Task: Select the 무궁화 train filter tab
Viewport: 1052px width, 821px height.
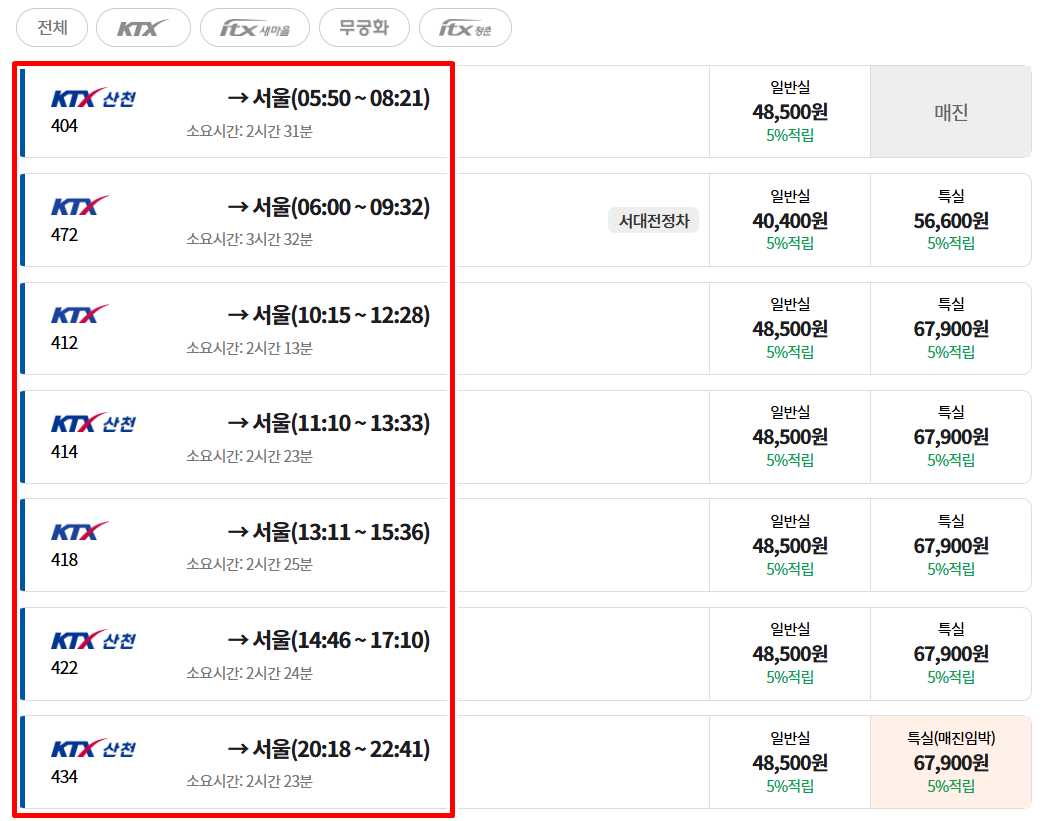Action: (364, 28)
